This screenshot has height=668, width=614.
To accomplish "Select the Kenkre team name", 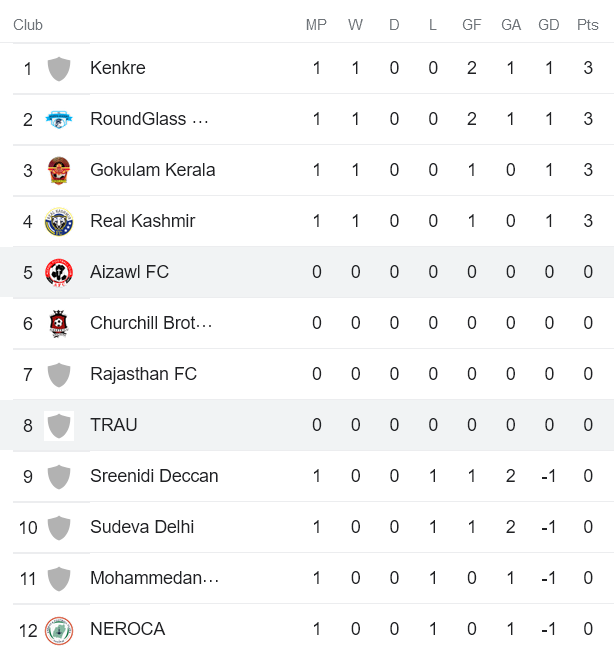I will [118, 68].
